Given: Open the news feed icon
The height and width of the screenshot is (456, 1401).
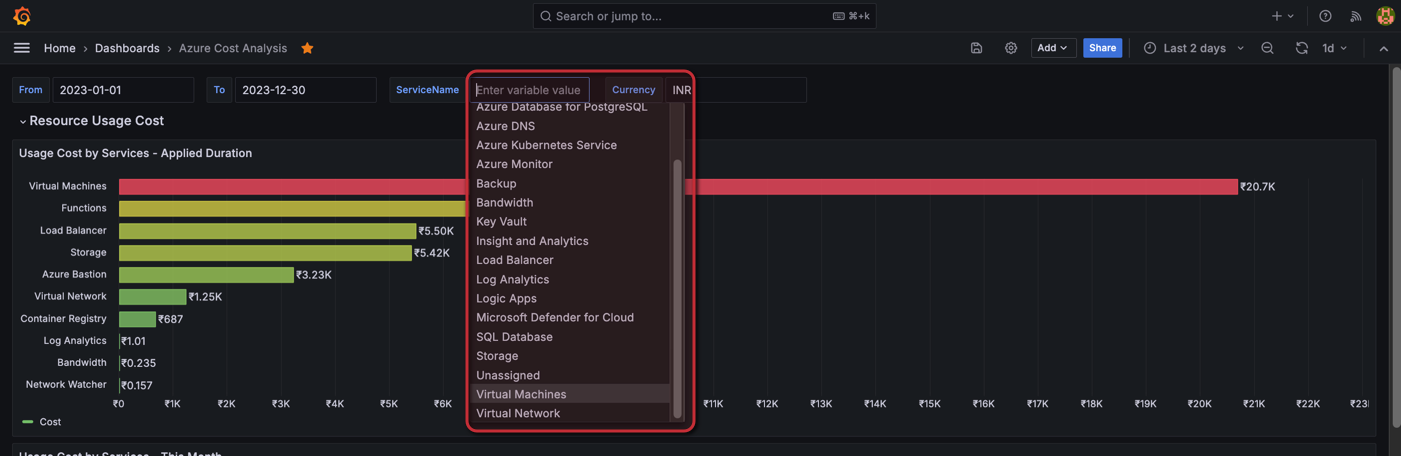Looking at the screenshot, I should tap(1355, 16).
